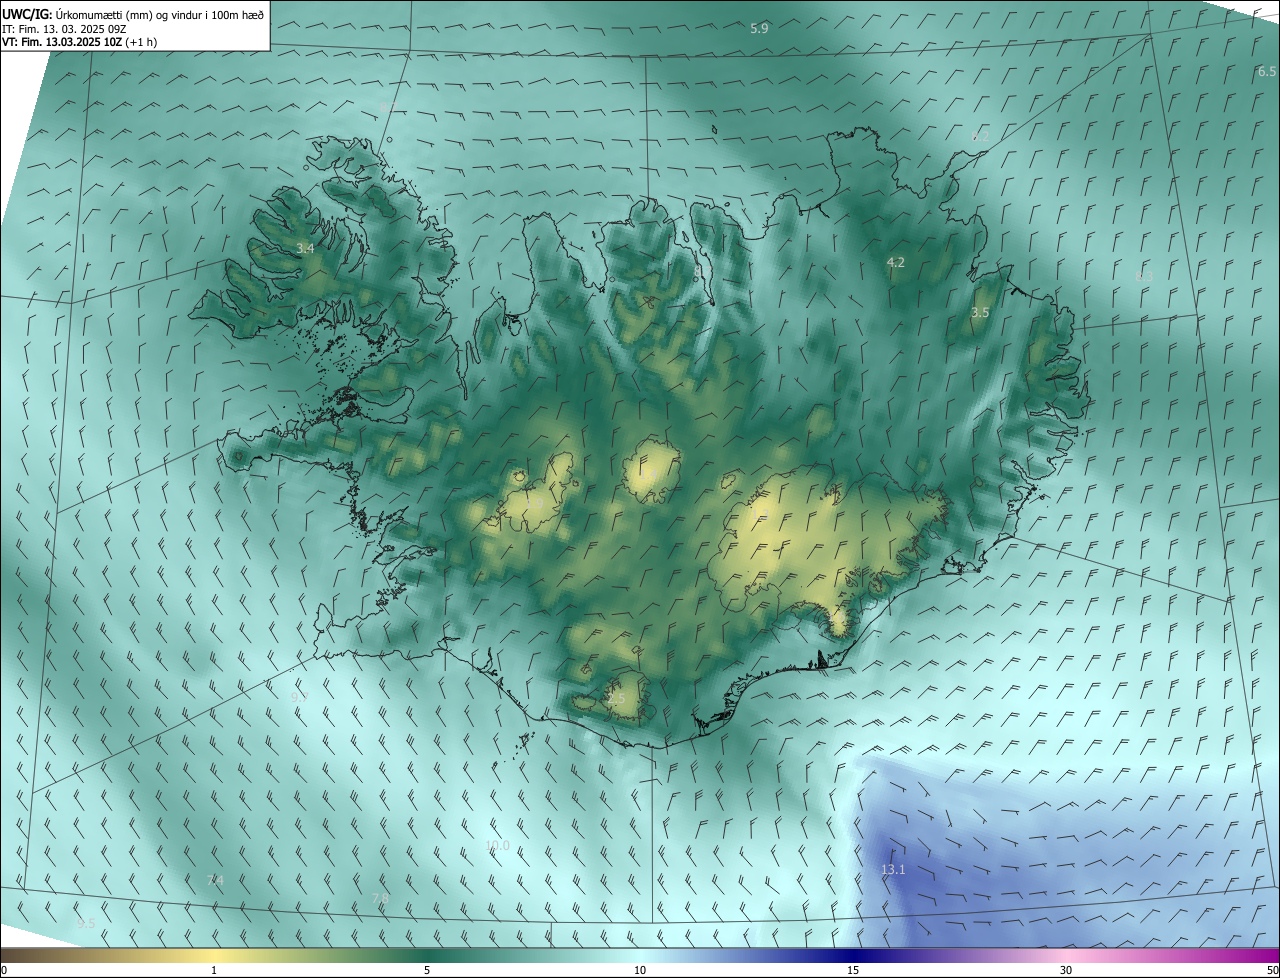Click the precipitation color scale bar

(x=640, y=955)
